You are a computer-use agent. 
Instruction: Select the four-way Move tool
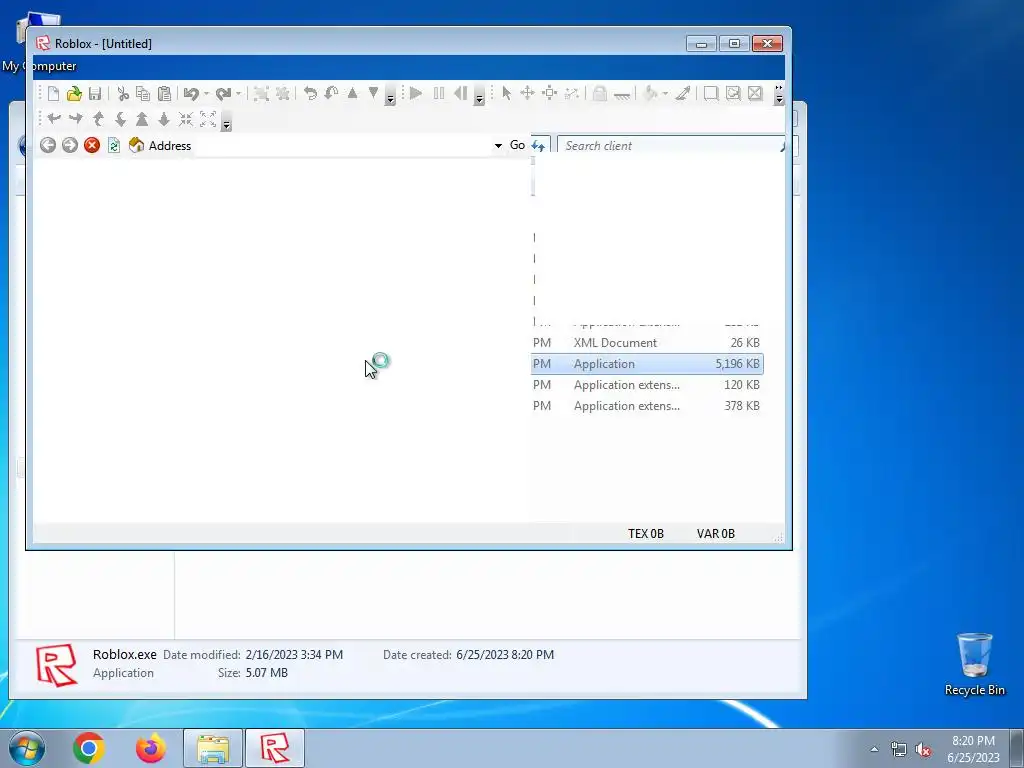[527, 93]
